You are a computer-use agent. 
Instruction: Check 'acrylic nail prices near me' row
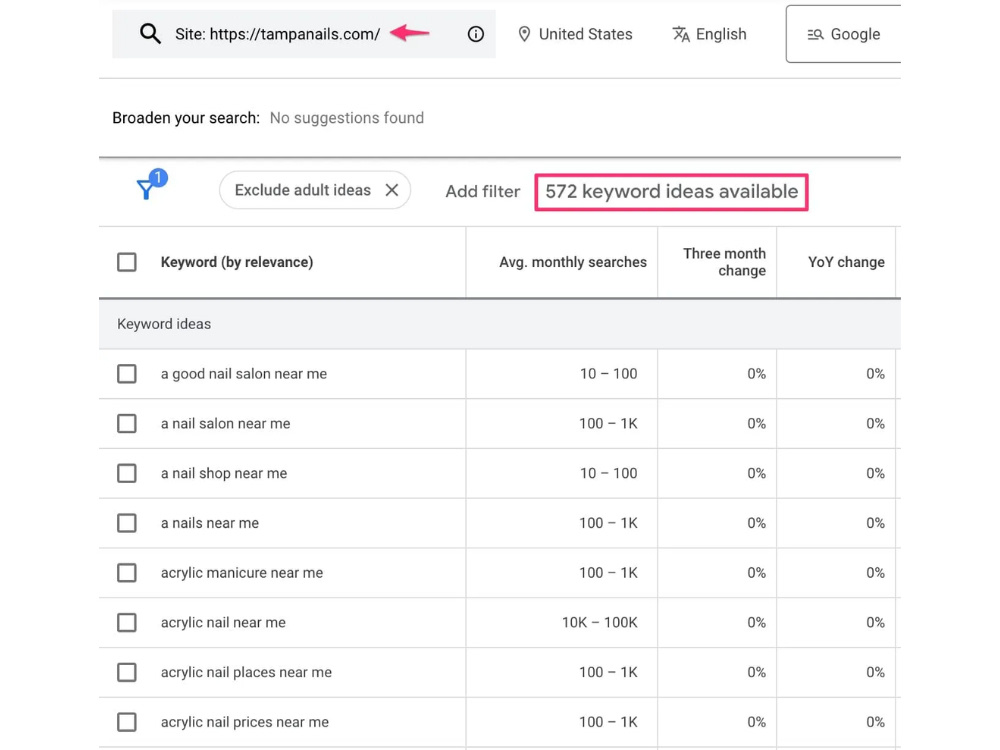pos(127,722)
